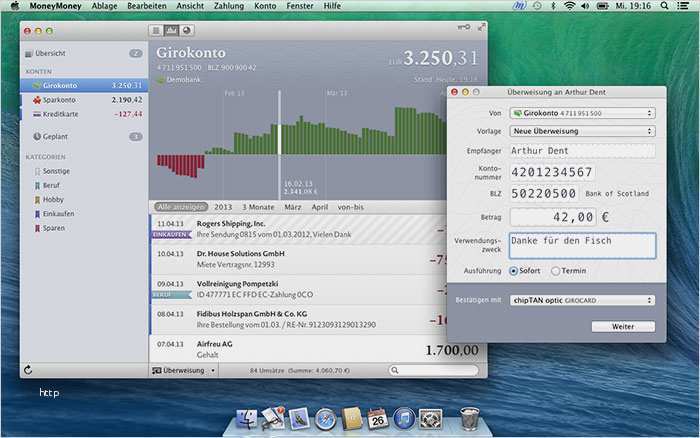The width and height of the screenshot is (700, 438).
Task: Open the Überweisung dropdown in bottom bar
Action: (183, 370)
